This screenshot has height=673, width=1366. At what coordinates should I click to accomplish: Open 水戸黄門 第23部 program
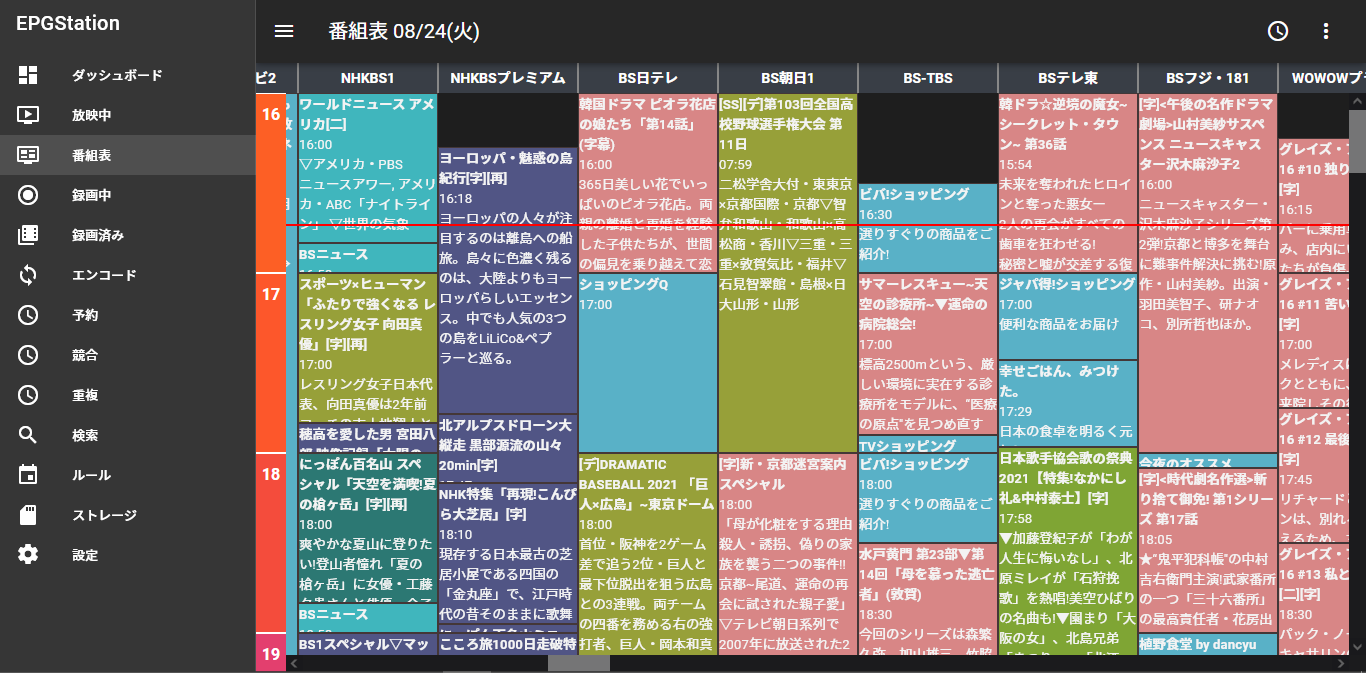928,599
